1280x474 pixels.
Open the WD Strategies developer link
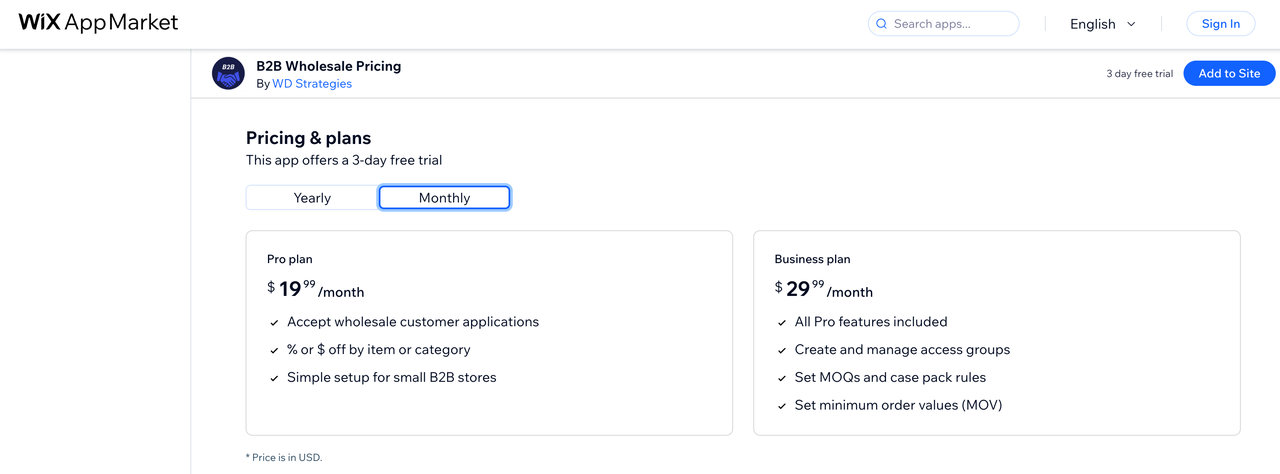(312, 84)
